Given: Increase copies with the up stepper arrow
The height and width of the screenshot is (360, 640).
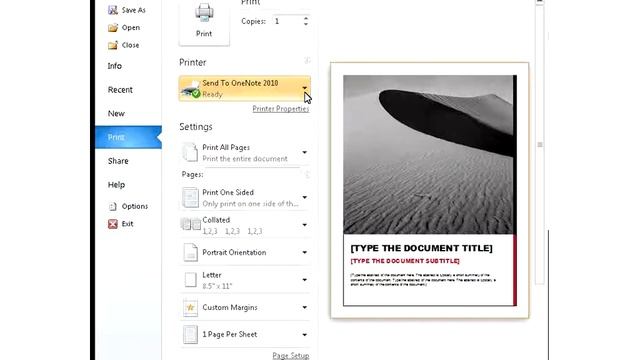Looking at the screenshot, I should pos(306,18).
